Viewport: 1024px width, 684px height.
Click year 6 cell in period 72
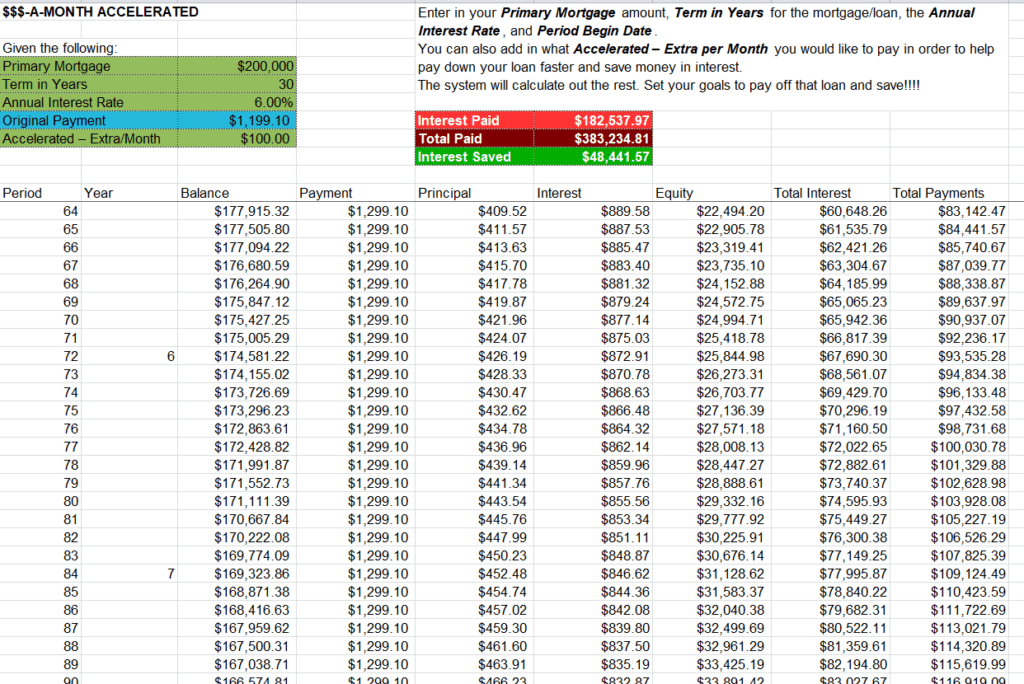129,356
